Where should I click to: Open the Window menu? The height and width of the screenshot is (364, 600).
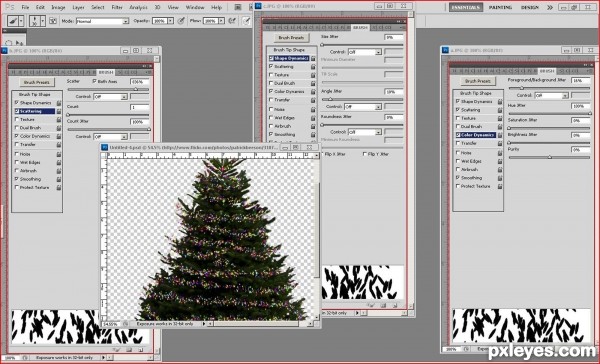pyautogui.click(x=195, y=7)
